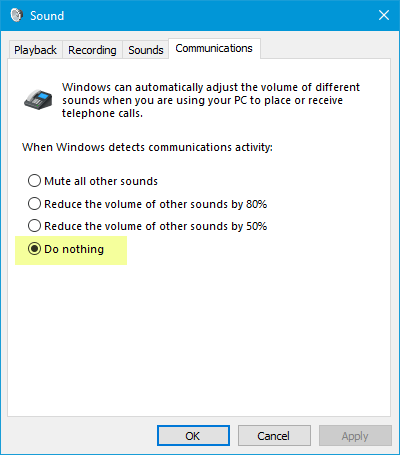
Task: Click the 'Reduce the volume of other sounds by 80%' label
Action: click(x=156, y=204)
